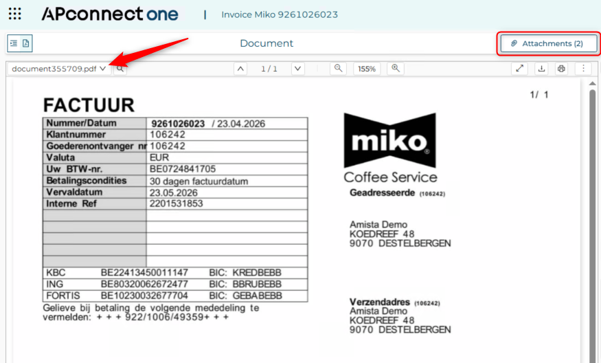Select '30 dagen factuurdatum' payment terms
The height and width of the screenshot is (363, 601).
199,181
